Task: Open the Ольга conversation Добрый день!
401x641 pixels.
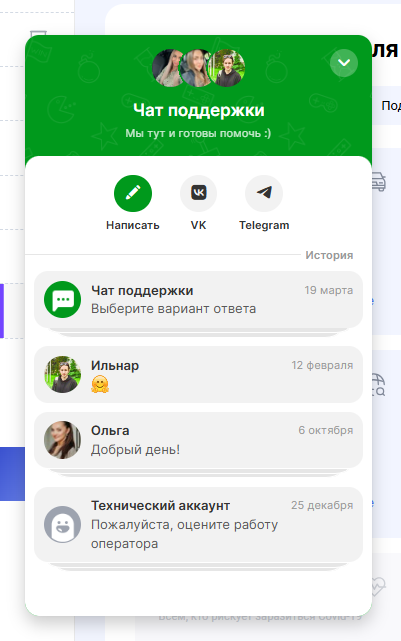Action: click(x=198, y=440)
